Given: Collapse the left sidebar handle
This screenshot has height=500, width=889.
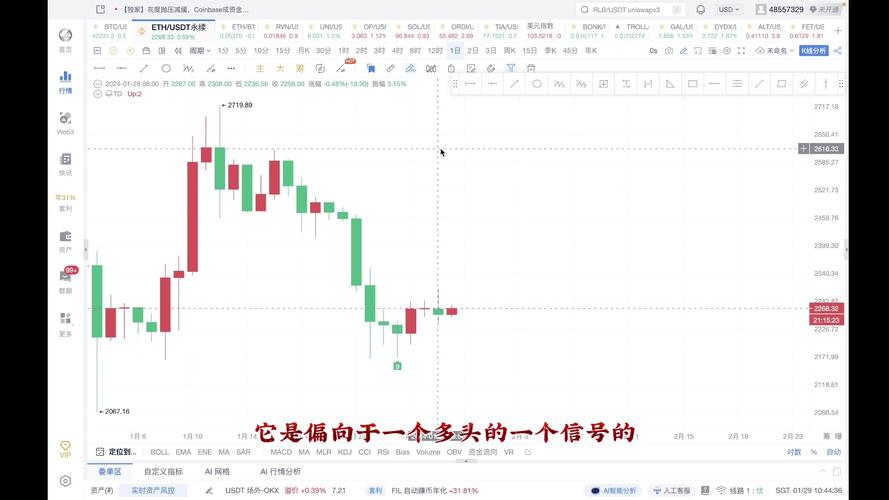Looking at the screenshot, I should coord(86,249).
